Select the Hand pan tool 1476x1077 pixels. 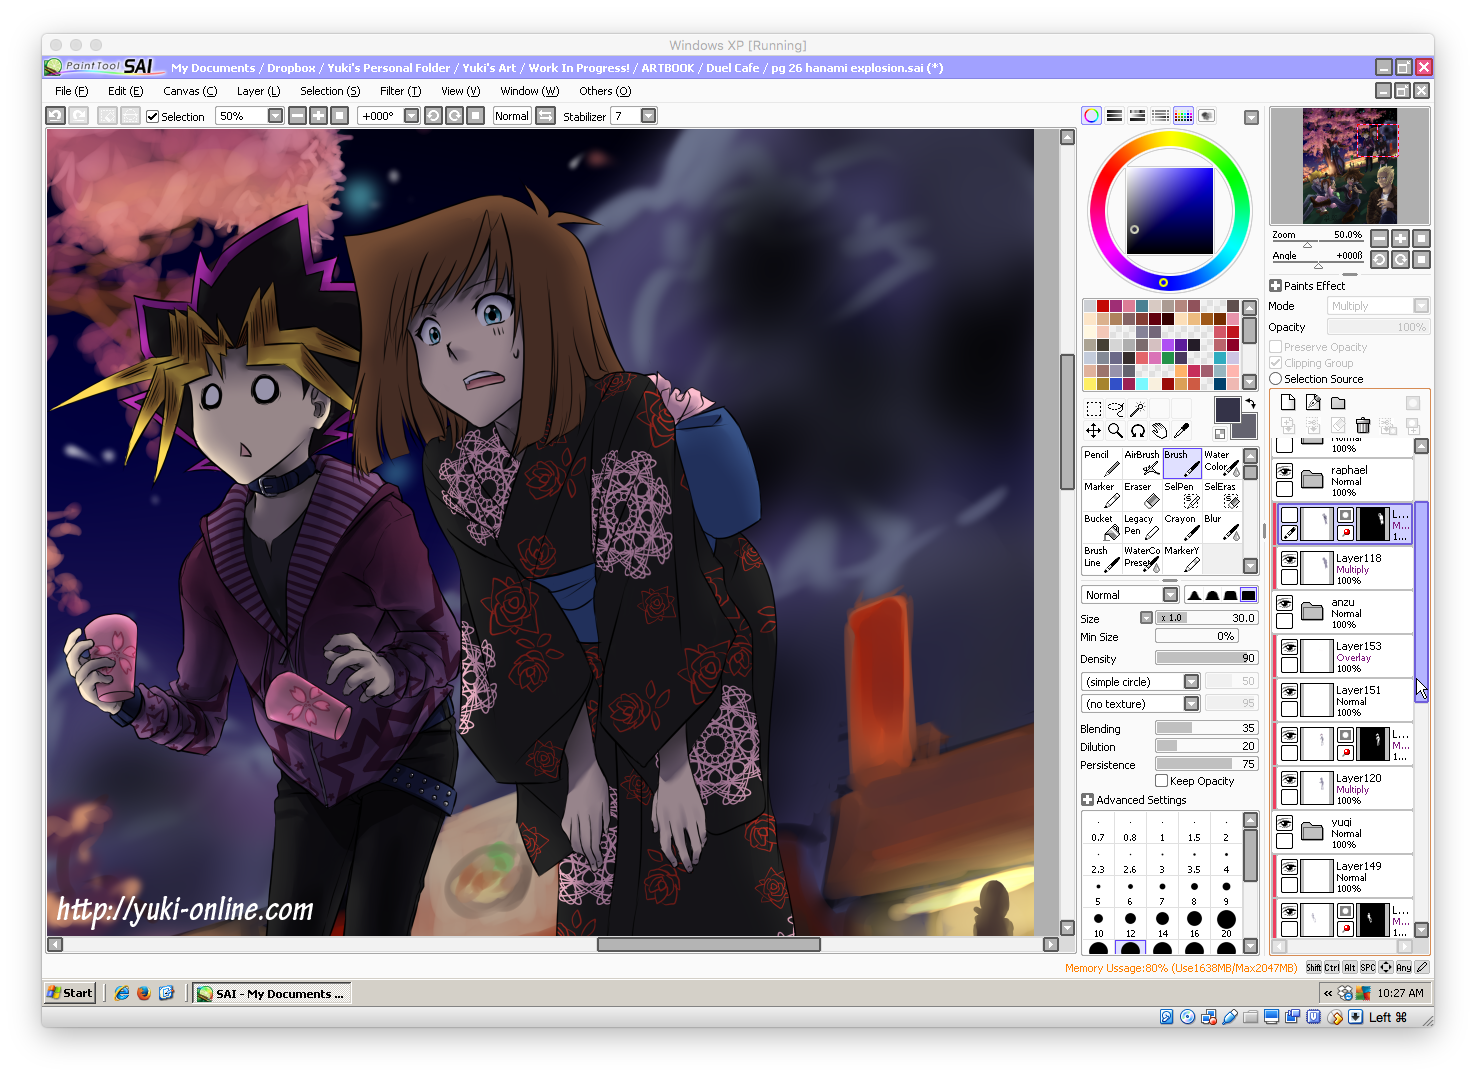pyautogui.click(x=1159, y=431)
